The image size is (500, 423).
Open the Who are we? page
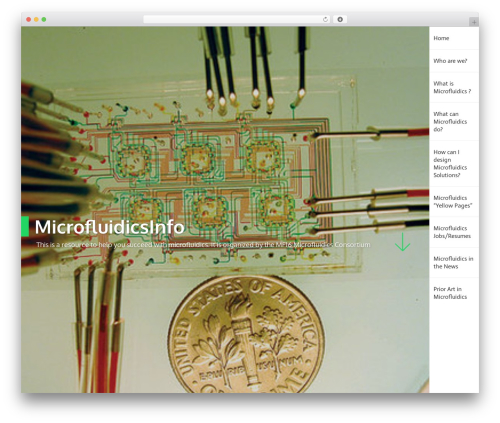(x=450, y=61)
